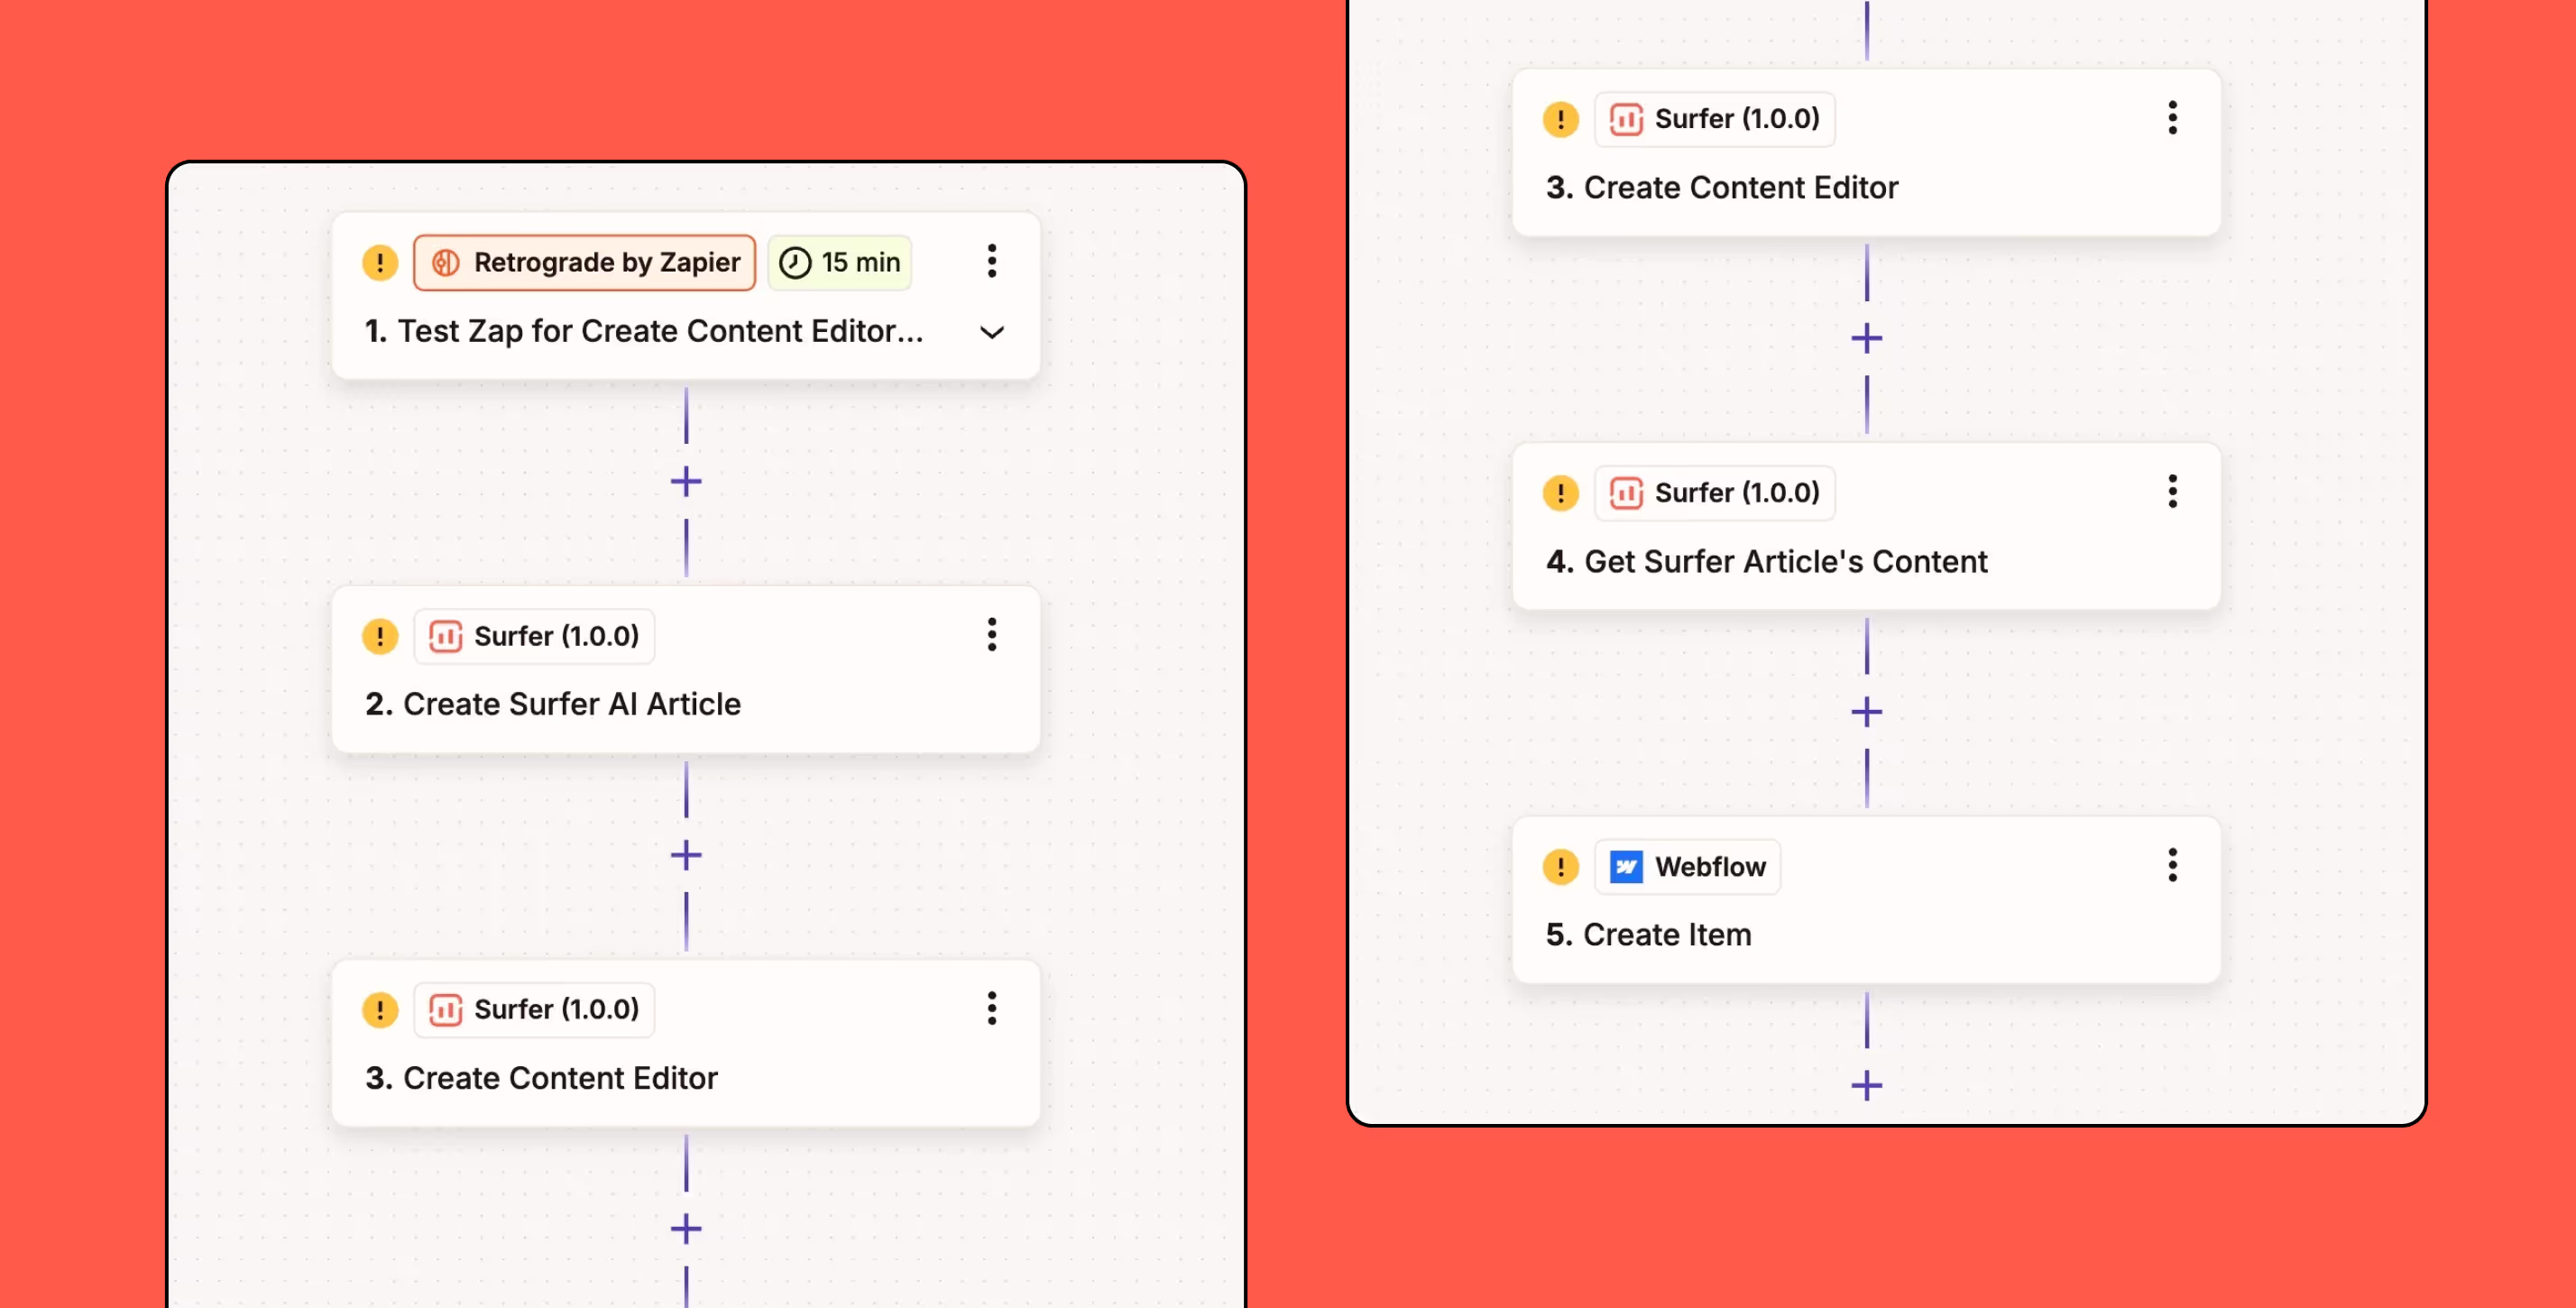Add a step after Create Surfer AI Article

[x=686, y=855]
